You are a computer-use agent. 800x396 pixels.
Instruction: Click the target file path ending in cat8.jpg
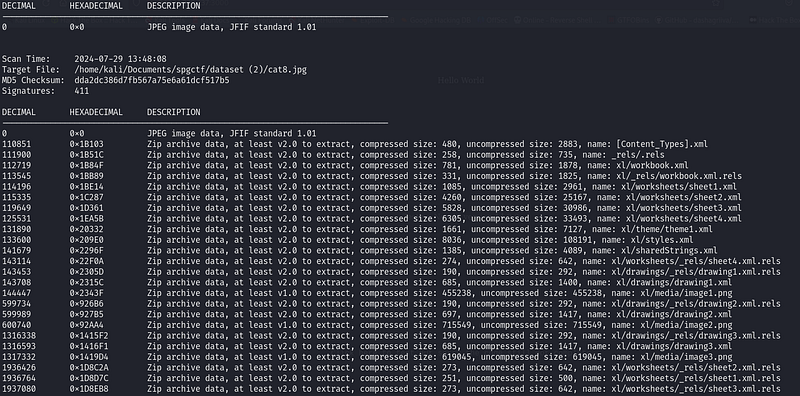point(191,70)
